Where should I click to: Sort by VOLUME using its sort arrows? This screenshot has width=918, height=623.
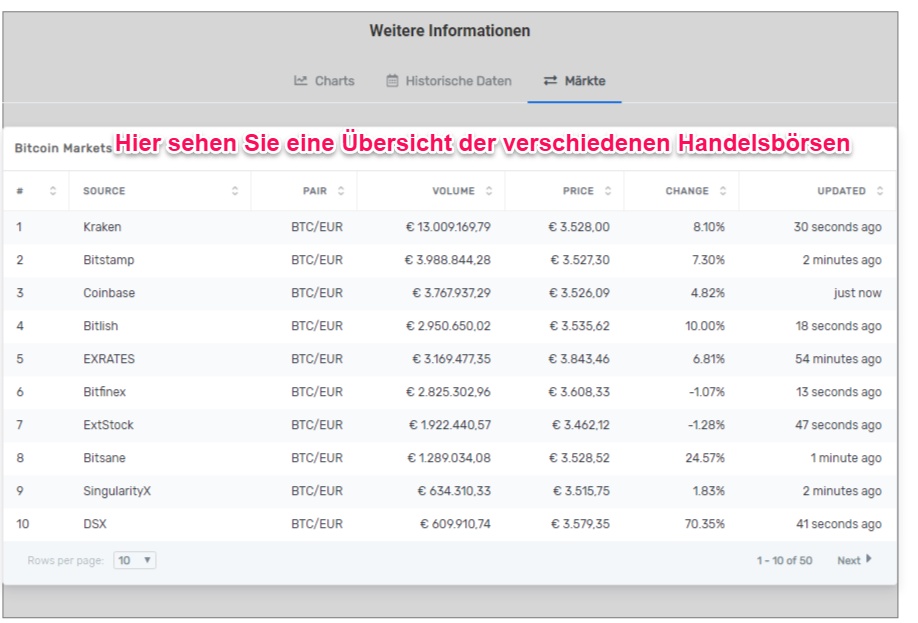489,191
